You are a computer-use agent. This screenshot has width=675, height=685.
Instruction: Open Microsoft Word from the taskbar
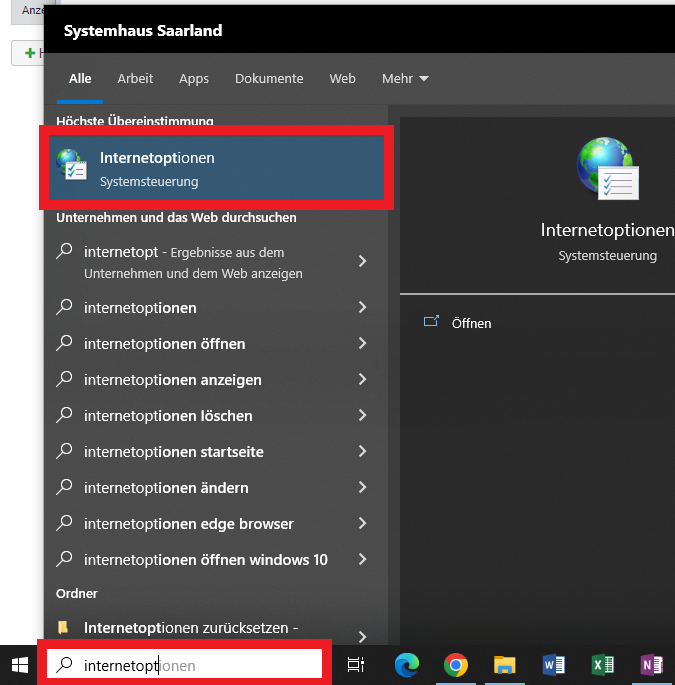click(554, 665)
